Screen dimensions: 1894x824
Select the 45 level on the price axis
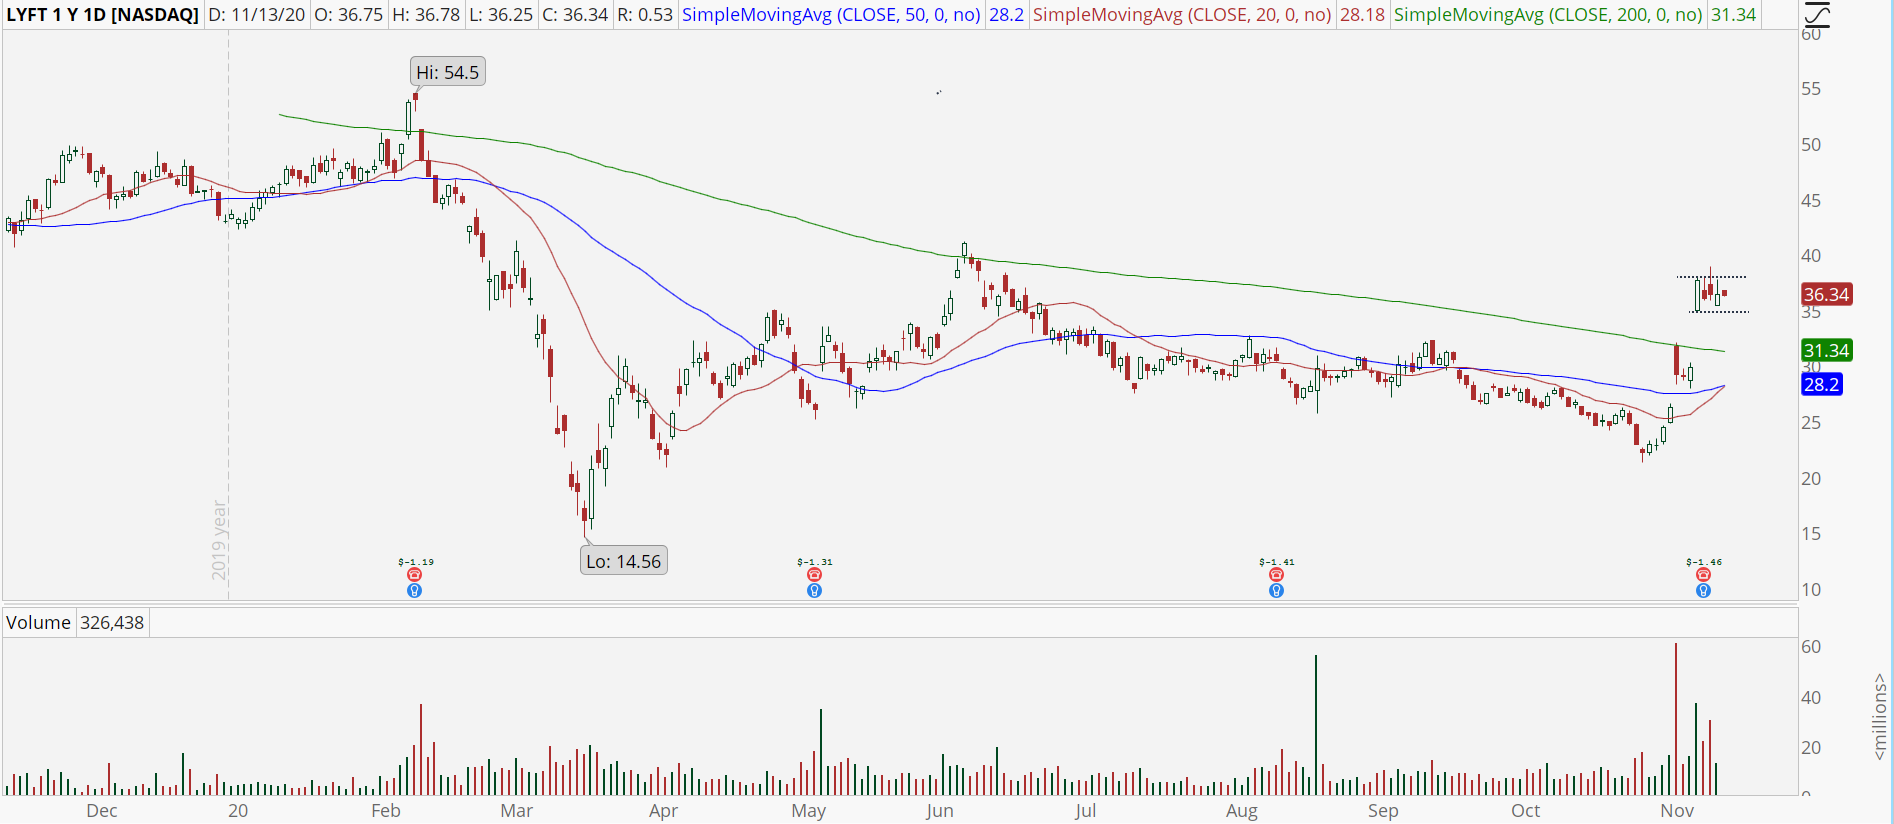click(x=1811, y=201)
